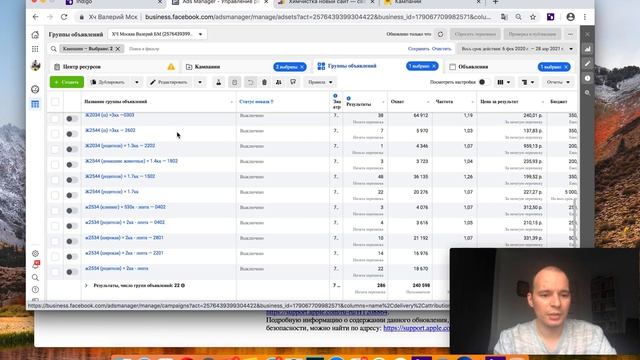
Task: Click the account avatar in sidebar
Action: pyautogui.click(x=36, y=65)
